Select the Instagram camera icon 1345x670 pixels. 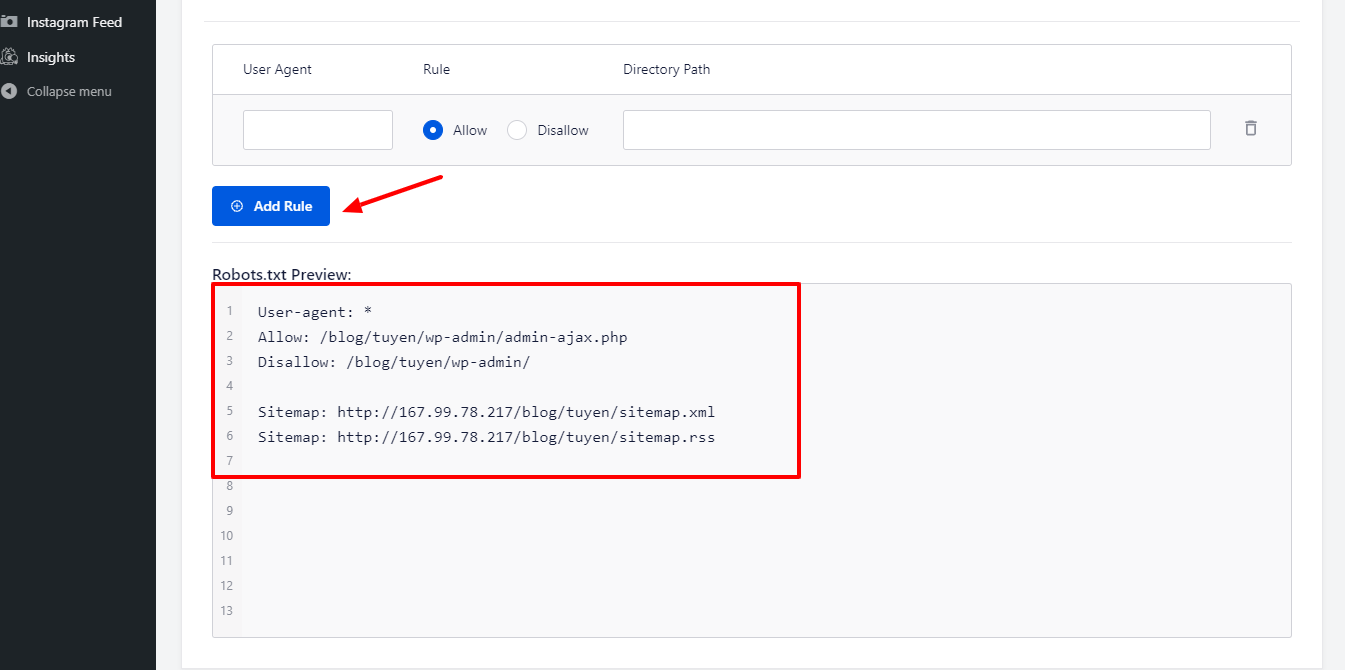click(x=15, y=21)
